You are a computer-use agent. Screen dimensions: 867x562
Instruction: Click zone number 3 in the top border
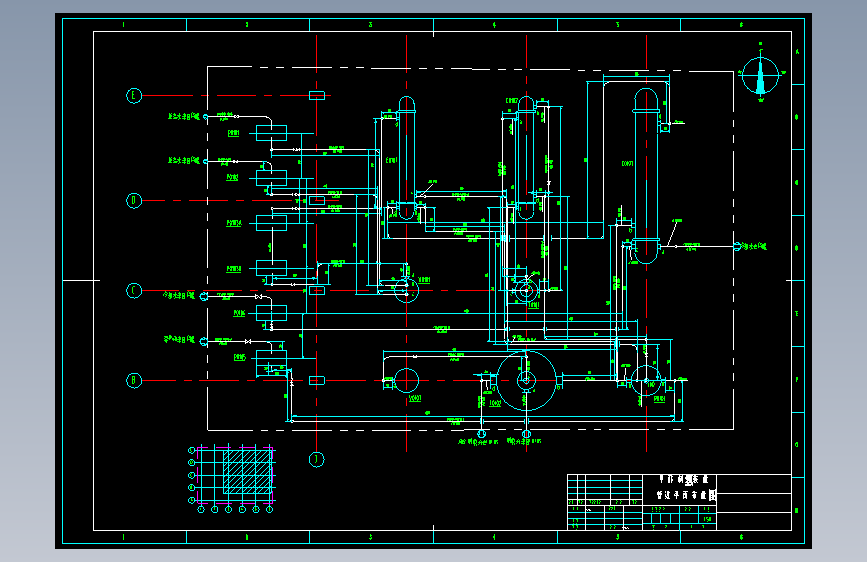(370, 25)
